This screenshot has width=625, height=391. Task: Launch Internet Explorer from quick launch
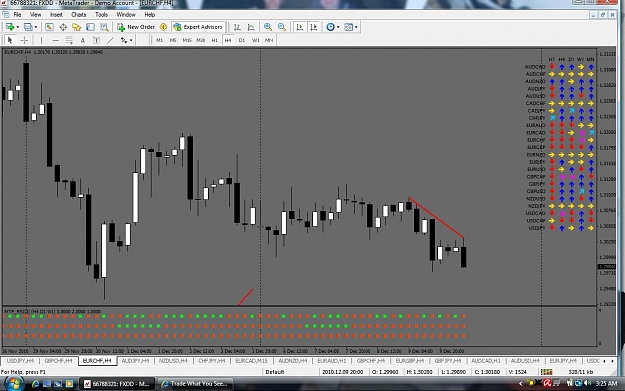click(x=35, y=384)
